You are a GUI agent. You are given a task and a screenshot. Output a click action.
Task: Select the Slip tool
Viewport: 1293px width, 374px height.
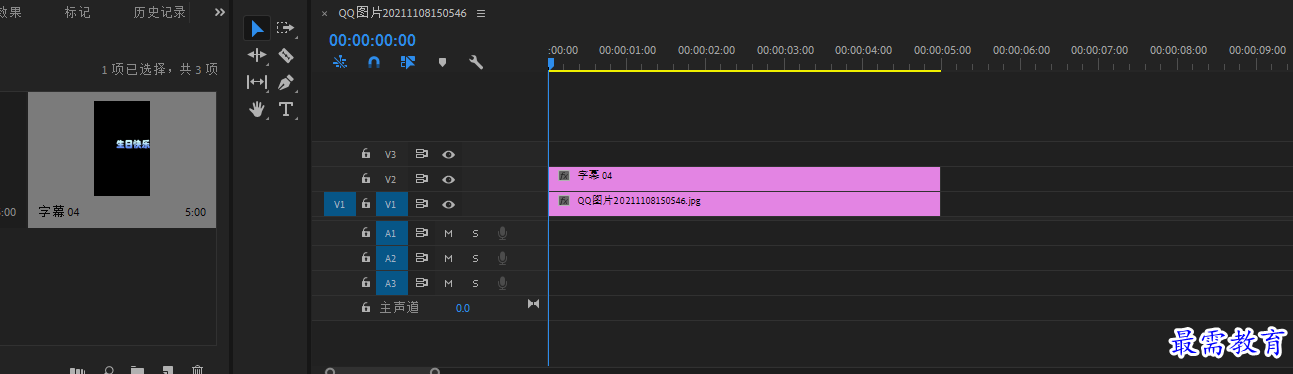(x=257, y=82)
